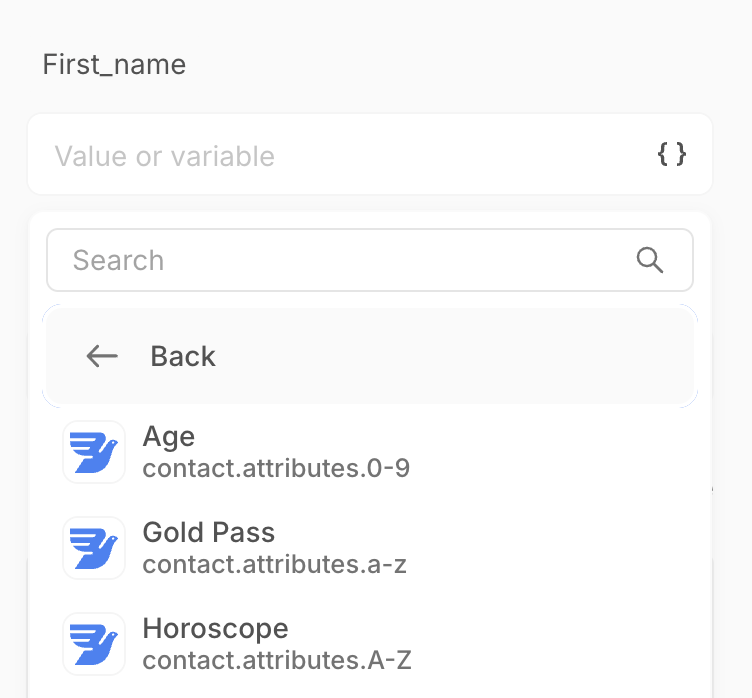Insert the Horoscope contact attribute row
Screen dimensions: 752x698
coord(400,644)
